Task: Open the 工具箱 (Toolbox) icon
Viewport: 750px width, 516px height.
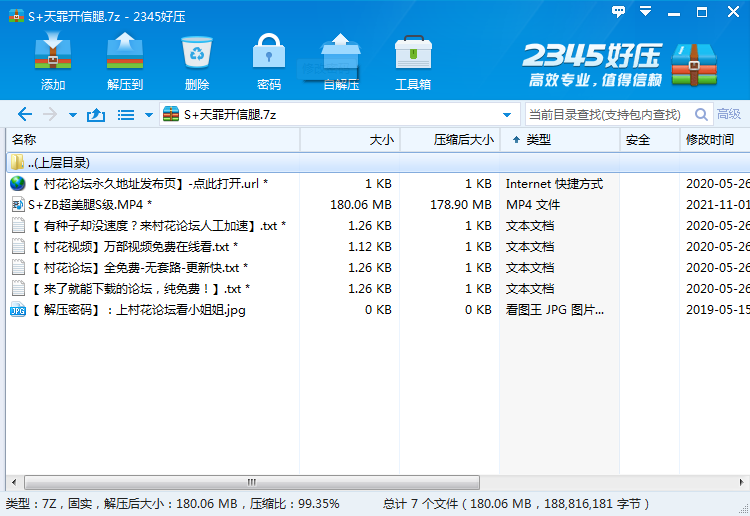Action: pyautogui.click(x=413, y=61)
